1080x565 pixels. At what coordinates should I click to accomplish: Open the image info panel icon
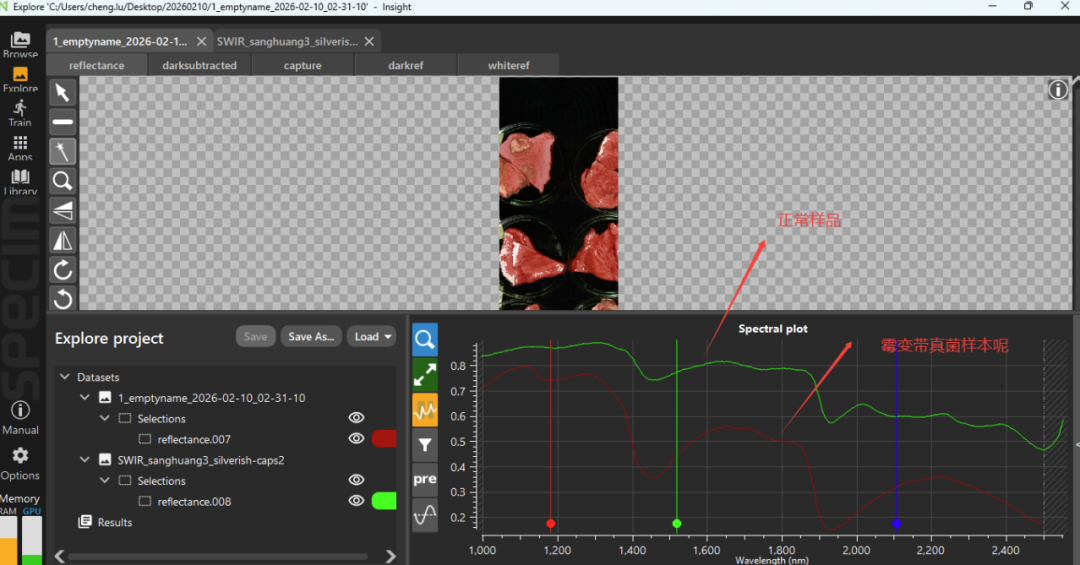(1058, 90)
